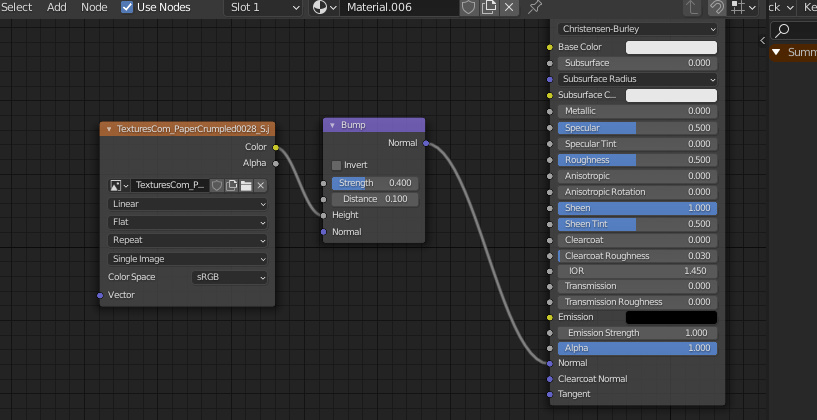The width and height of the screenshot is (817, 420).
Task: Open the Linear interpolation dropdown
Action: [x=188, y=204]
